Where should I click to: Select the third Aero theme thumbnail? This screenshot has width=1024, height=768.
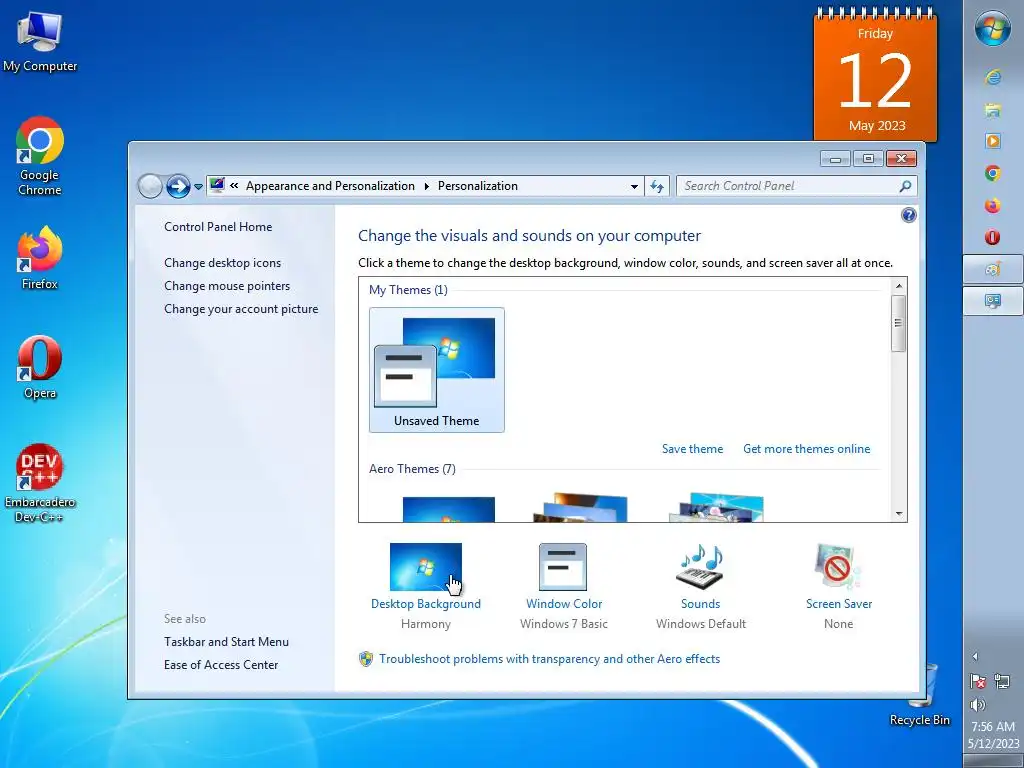[716, 508]
